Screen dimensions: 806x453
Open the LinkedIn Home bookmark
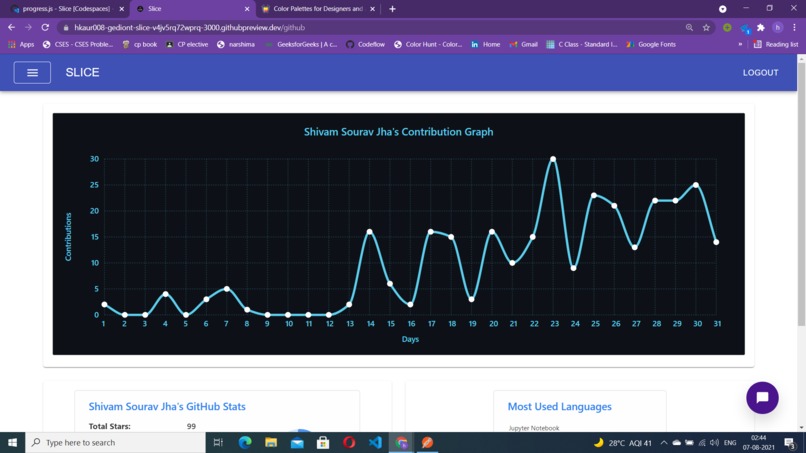pos(486,44)
